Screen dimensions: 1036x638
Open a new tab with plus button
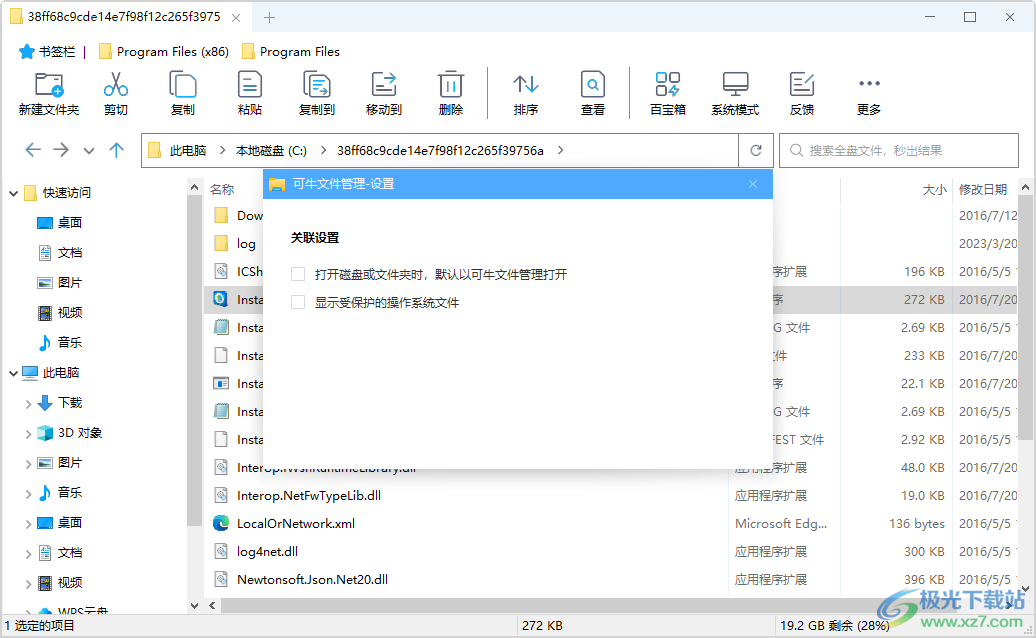click(269, 18)
